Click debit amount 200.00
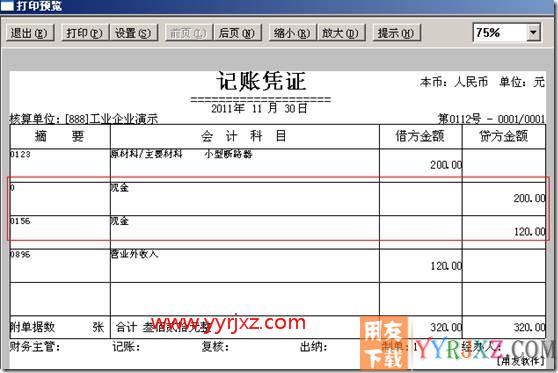This screenshot has width=558, height=373. pyautogui.click(x=446, y=165)
